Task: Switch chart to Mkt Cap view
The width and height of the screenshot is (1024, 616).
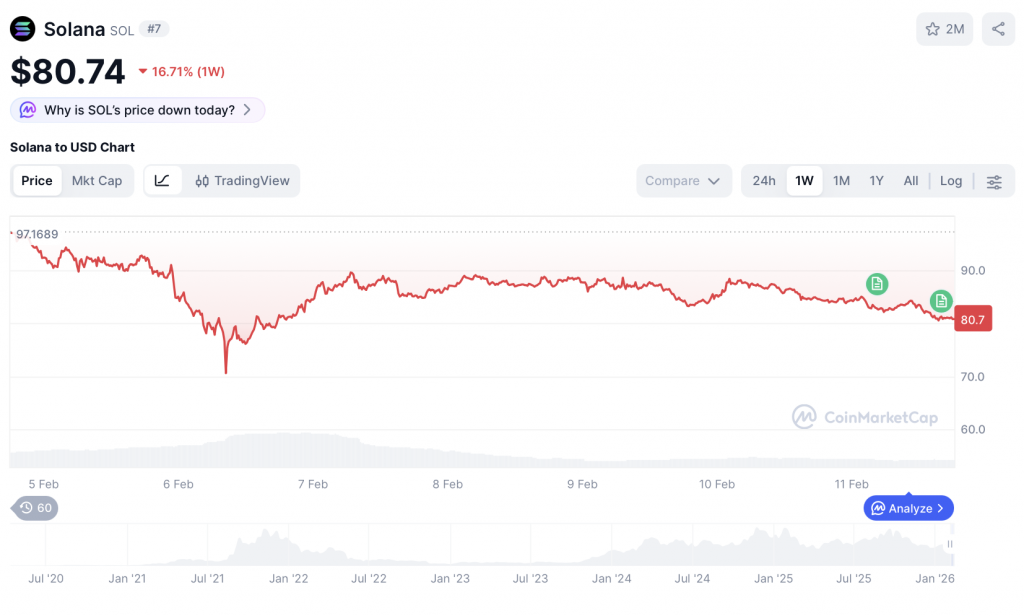Action: coord(97,181)
